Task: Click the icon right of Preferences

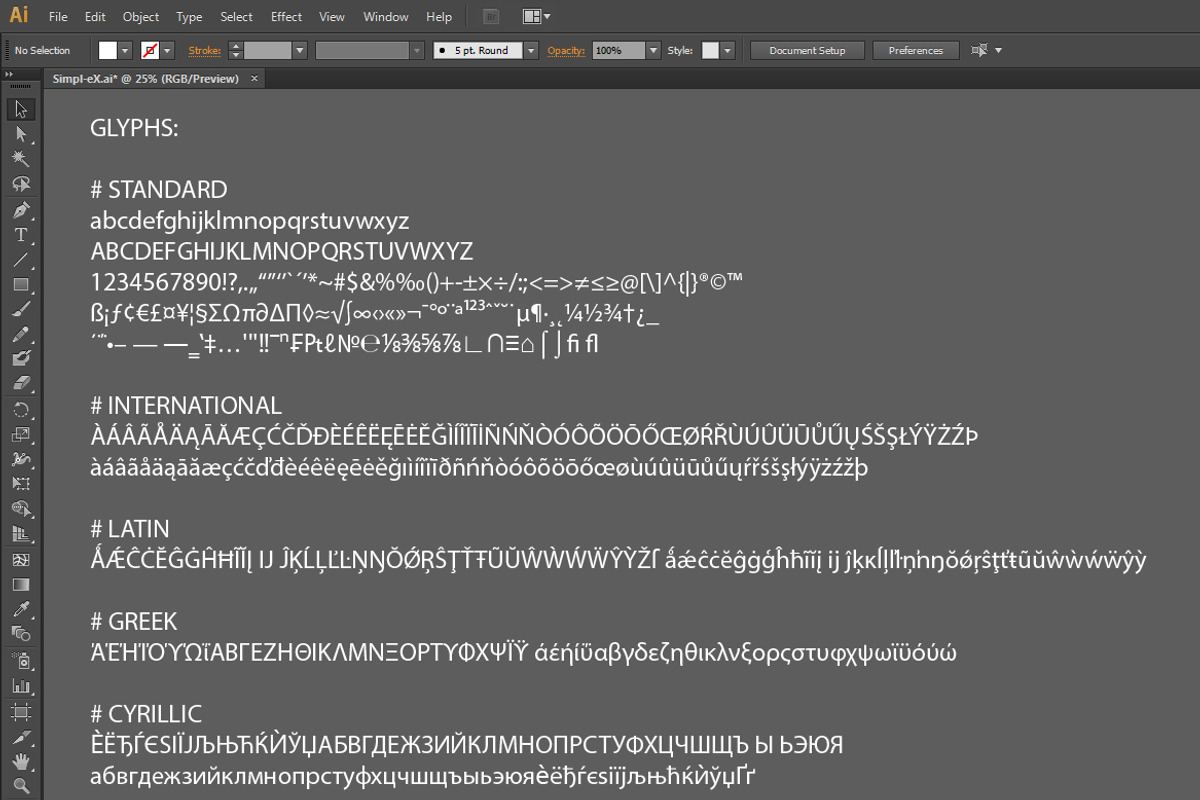Action: coord(980,50)
